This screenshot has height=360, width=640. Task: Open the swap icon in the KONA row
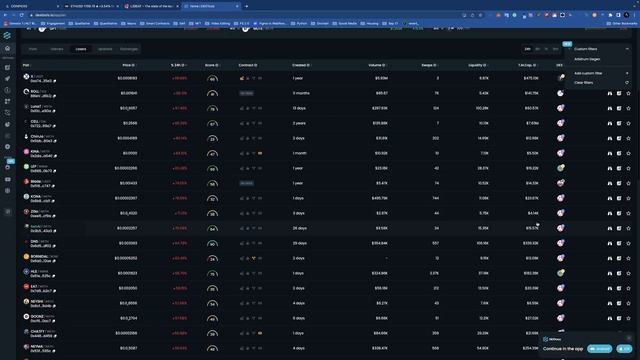pos(619,198)
